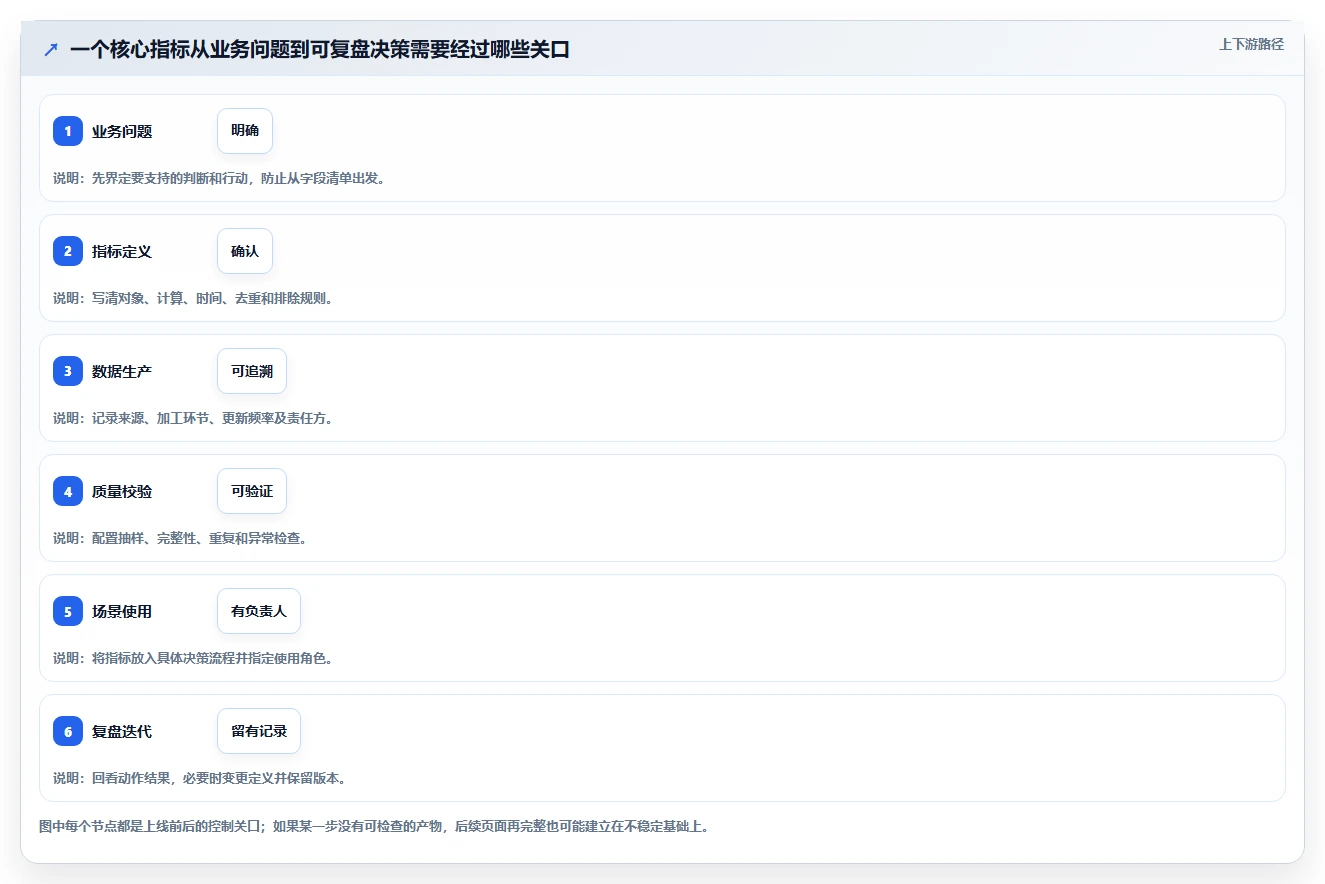This screenshot has height=884, width=1325.
Task: Select the number 6 step badge
Action: 68,731
